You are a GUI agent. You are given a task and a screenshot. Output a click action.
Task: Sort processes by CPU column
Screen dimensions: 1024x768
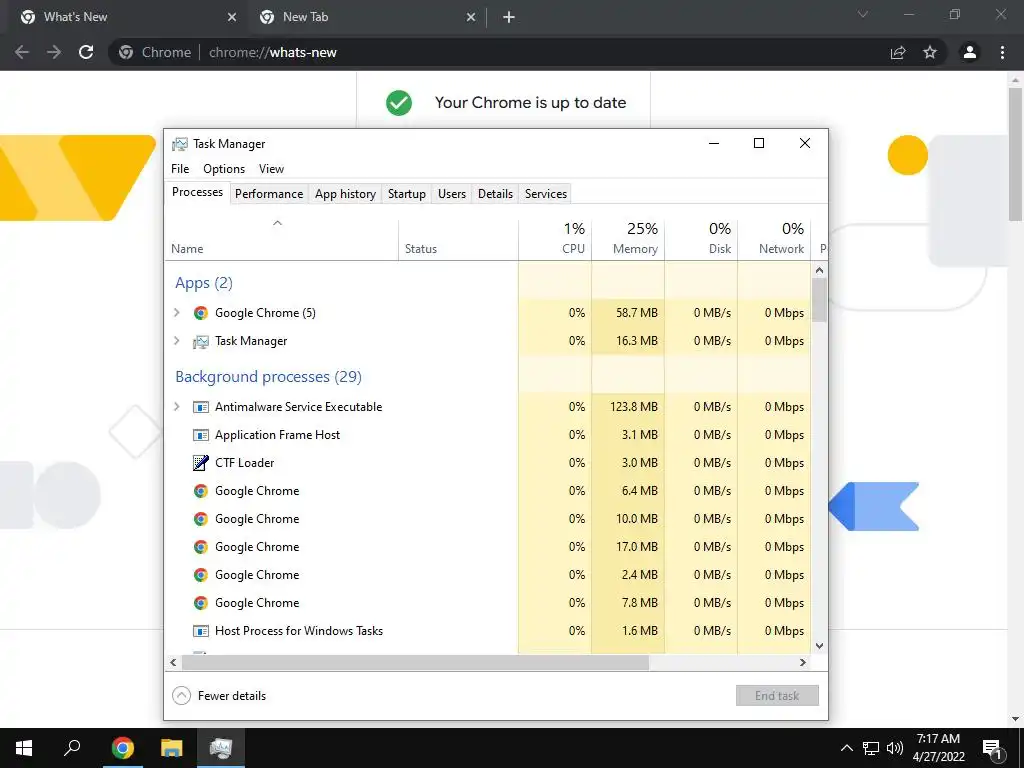pyautogui.click(x=555, y=240)
